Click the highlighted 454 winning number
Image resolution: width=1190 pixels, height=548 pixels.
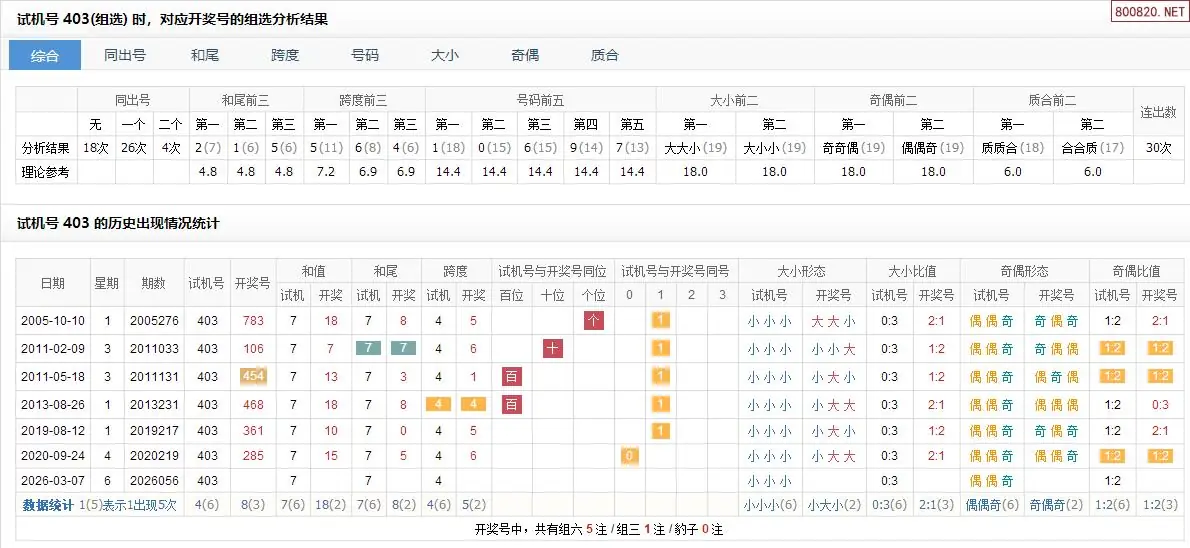pyautogui.click(x=252, y=377)
